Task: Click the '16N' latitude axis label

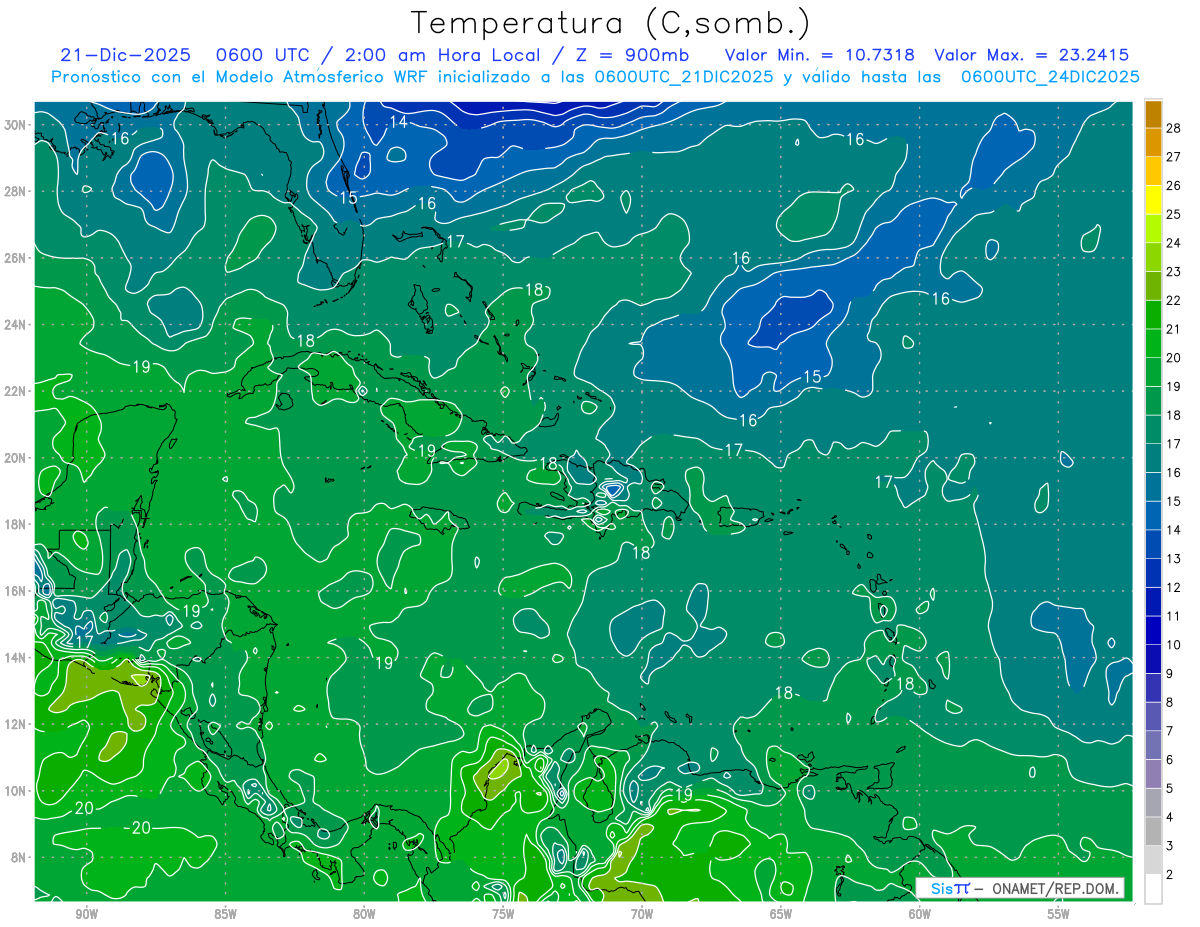Action: click(x=15, y=591)
